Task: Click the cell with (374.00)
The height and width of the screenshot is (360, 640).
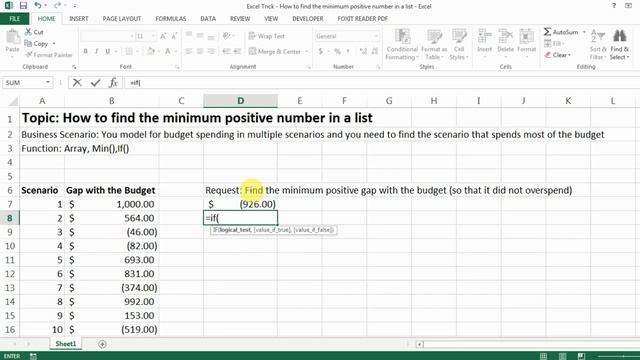Action: 111,288
